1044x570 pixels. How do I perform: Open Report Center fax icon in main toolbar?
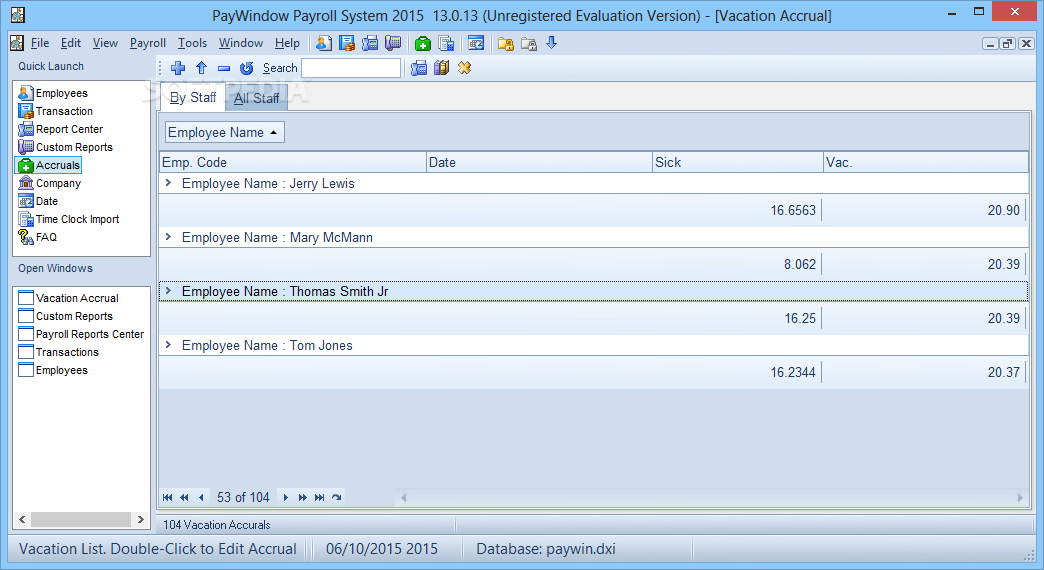coord(370,43)
